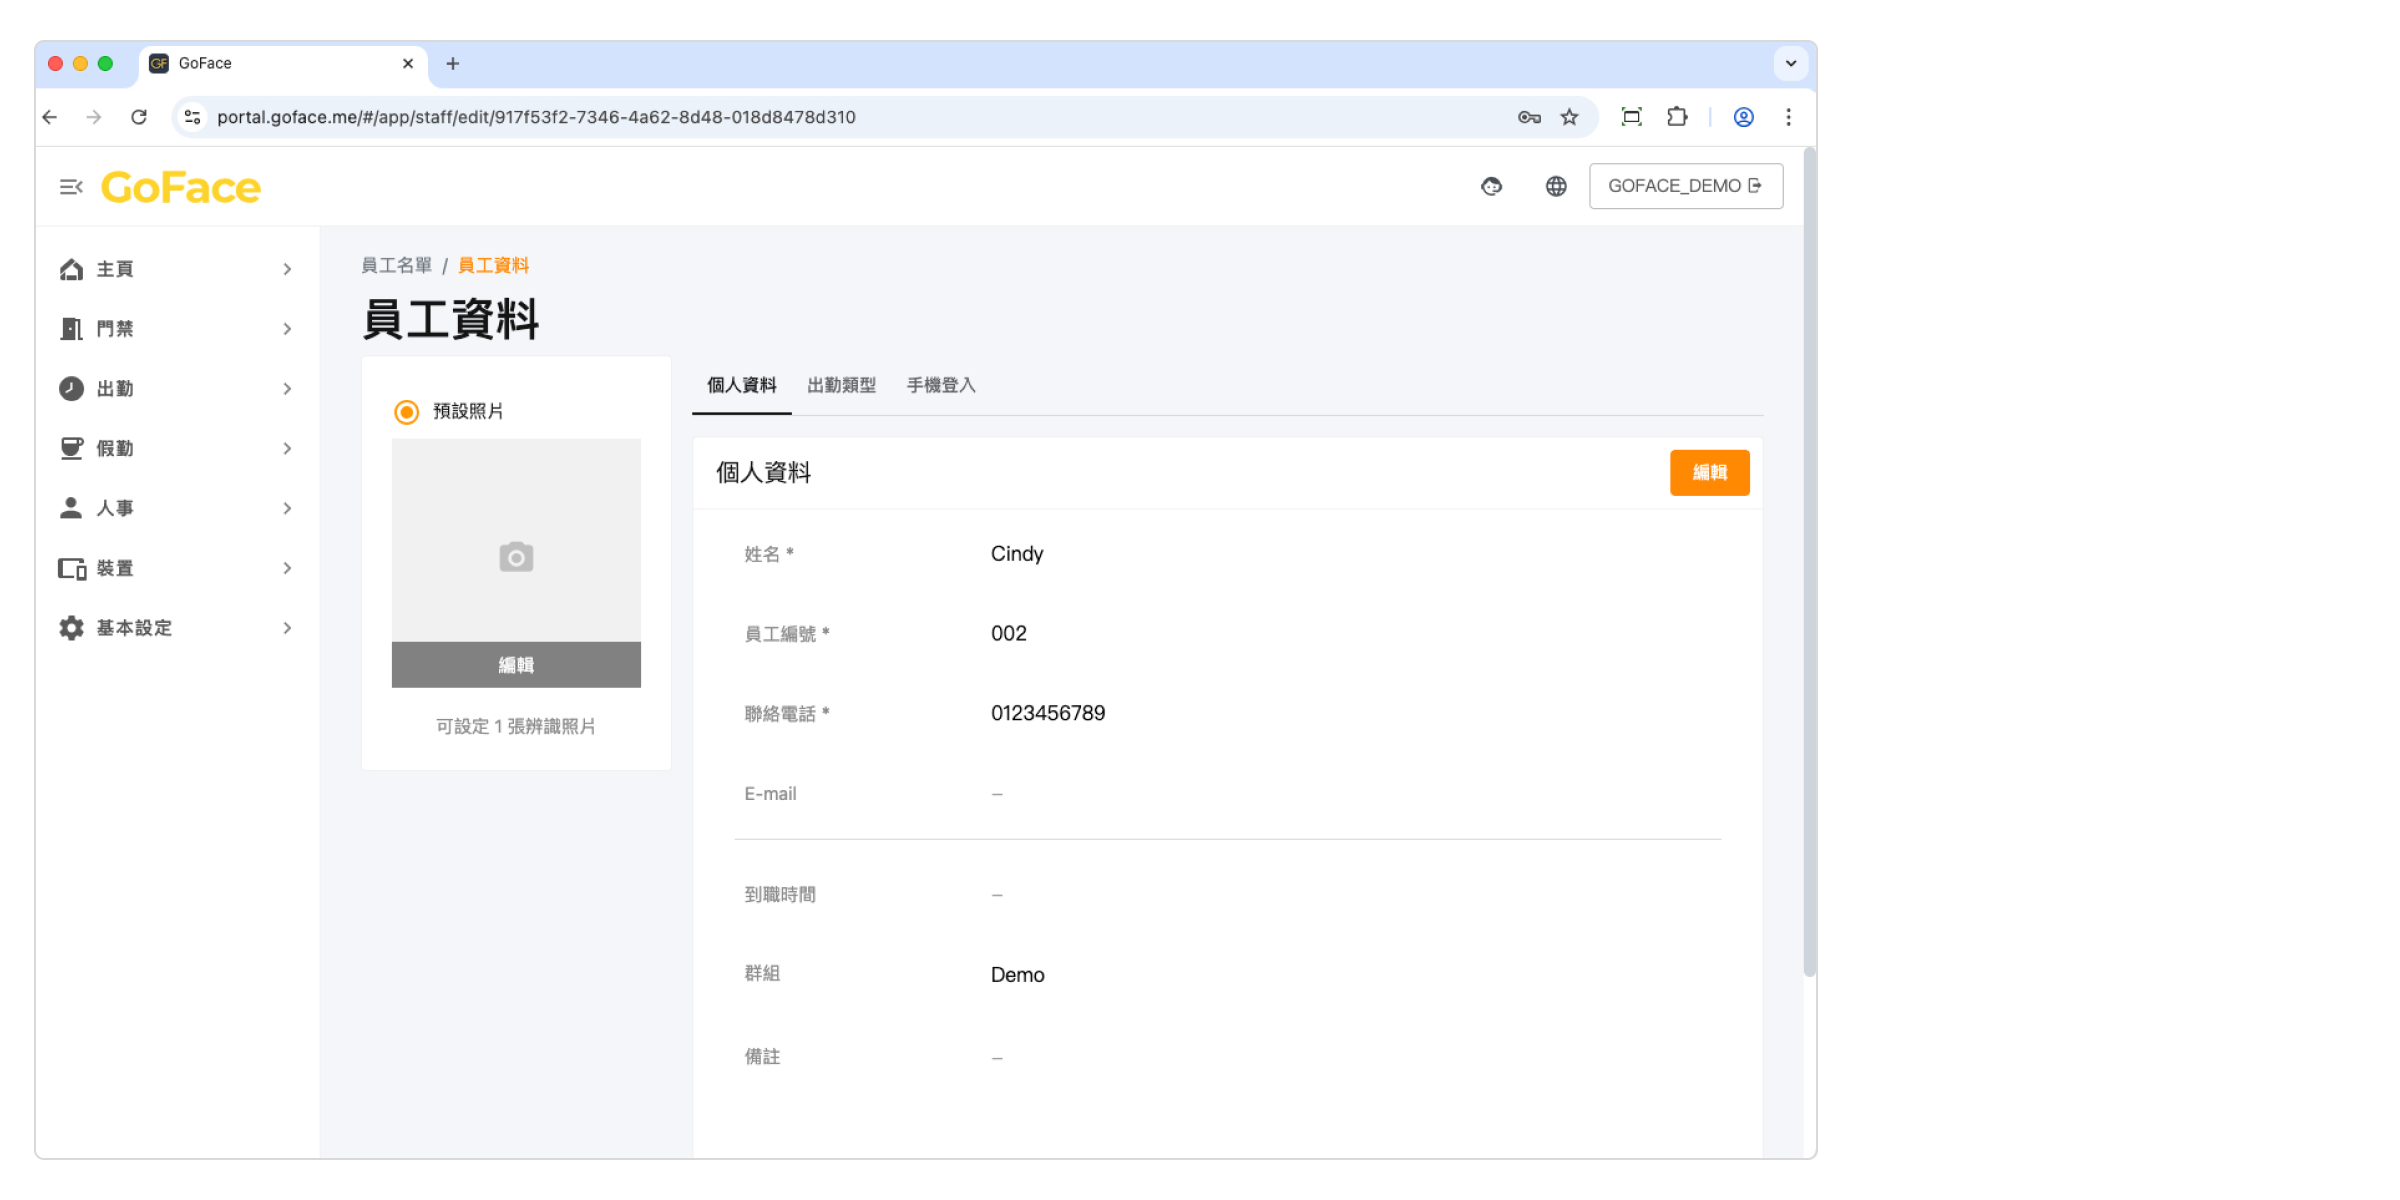The height and width of the screenshot is (1200, 2400).
Task: Click the orange 編輯 button
Action: 1709,472
